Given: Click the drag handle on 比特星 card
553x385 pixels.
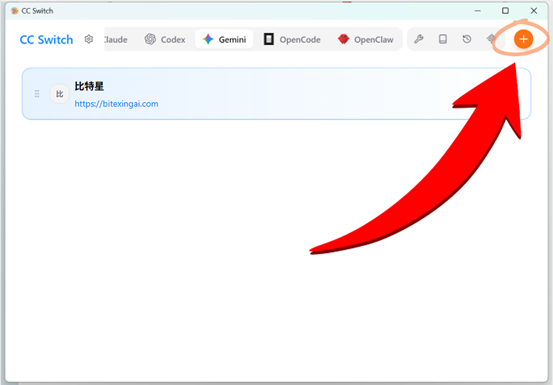Looking at the screenshot, I should point(37,94).
